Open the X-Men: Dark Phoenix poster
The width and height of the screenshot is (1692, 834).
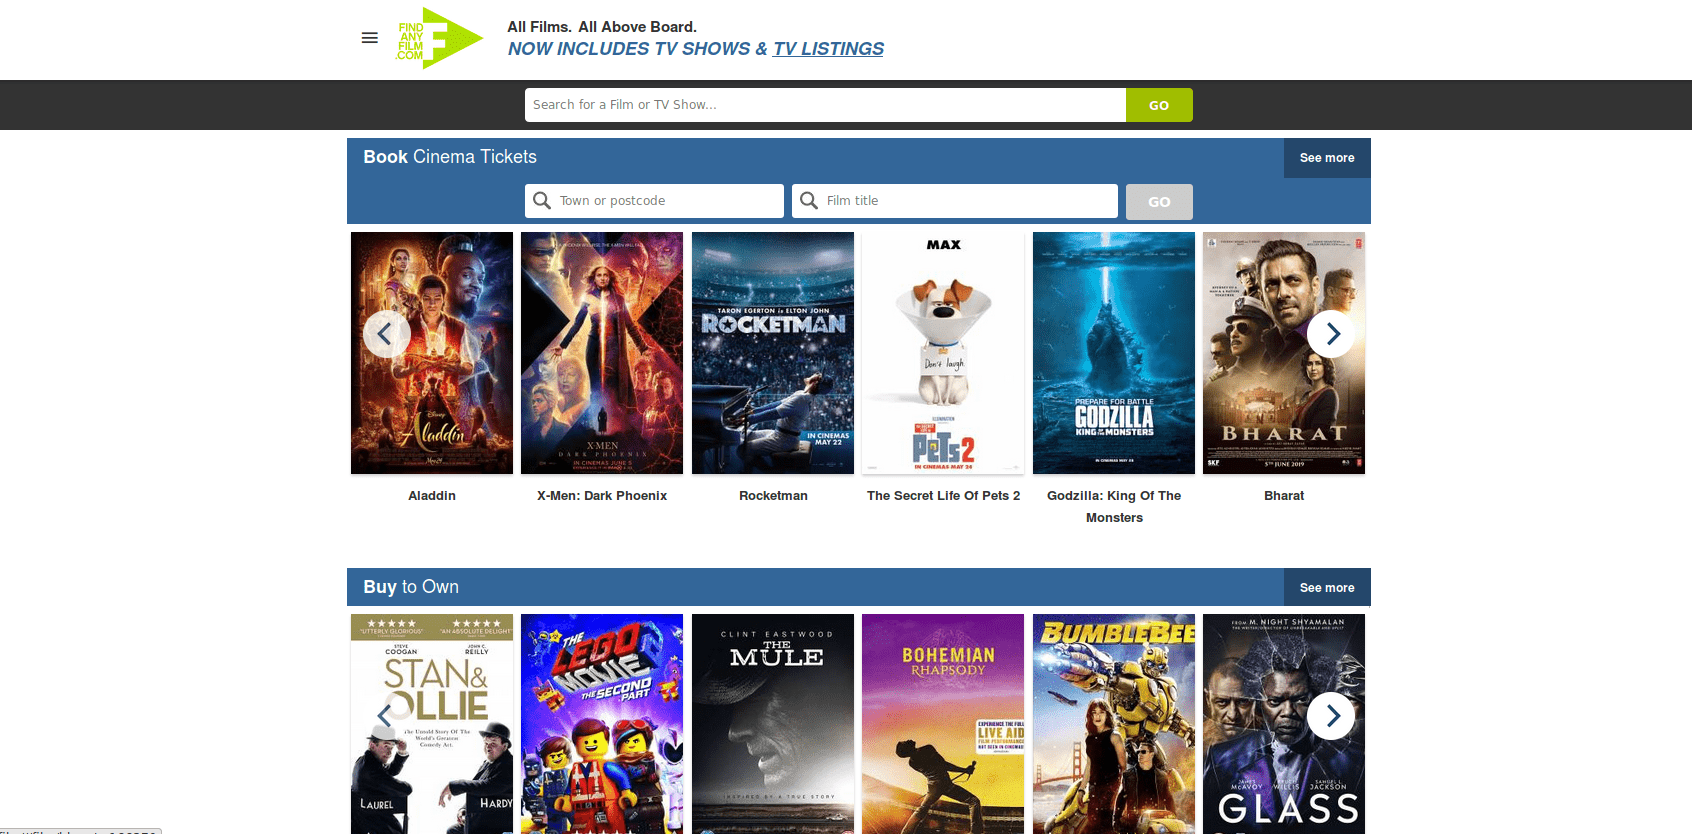602,353
